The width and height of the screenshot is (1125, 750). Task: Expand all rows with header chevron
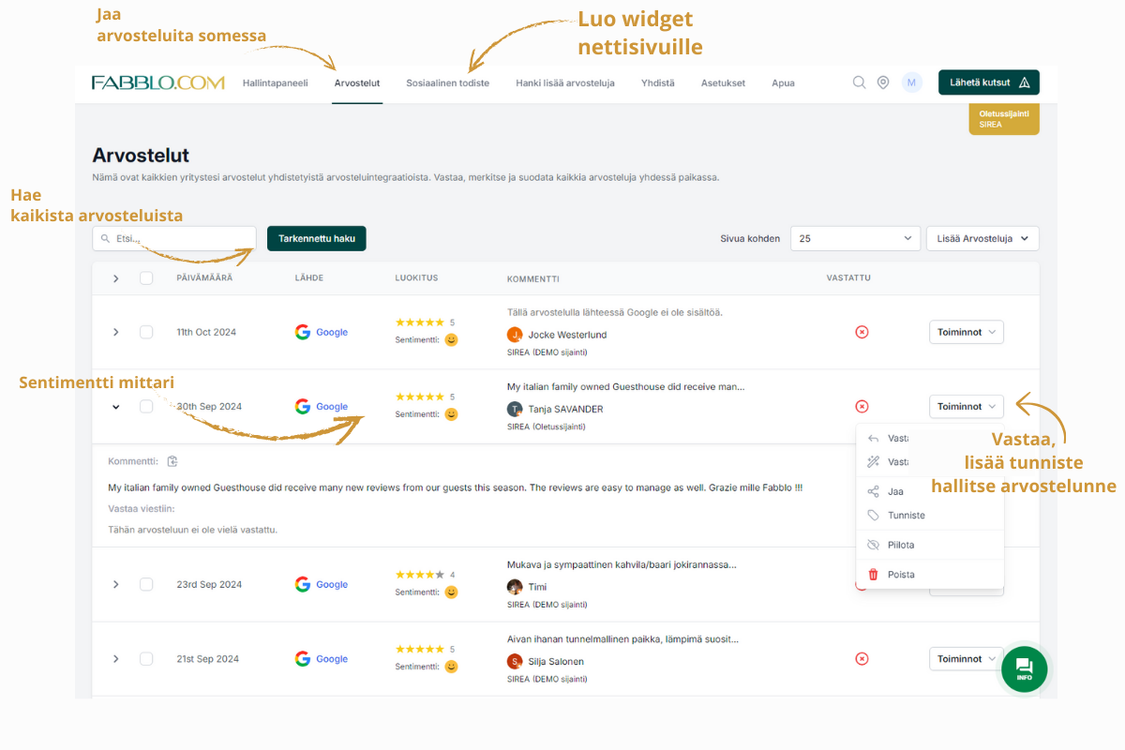pyautogui.click(x=116, y=278)
